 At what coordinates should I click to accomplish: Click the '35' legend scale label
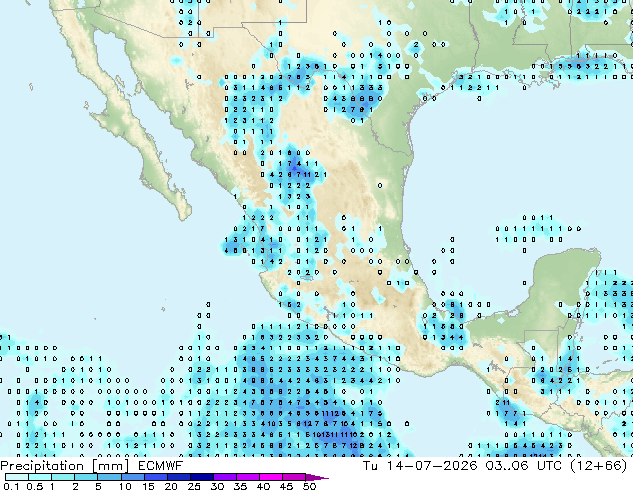coord(240,486)
